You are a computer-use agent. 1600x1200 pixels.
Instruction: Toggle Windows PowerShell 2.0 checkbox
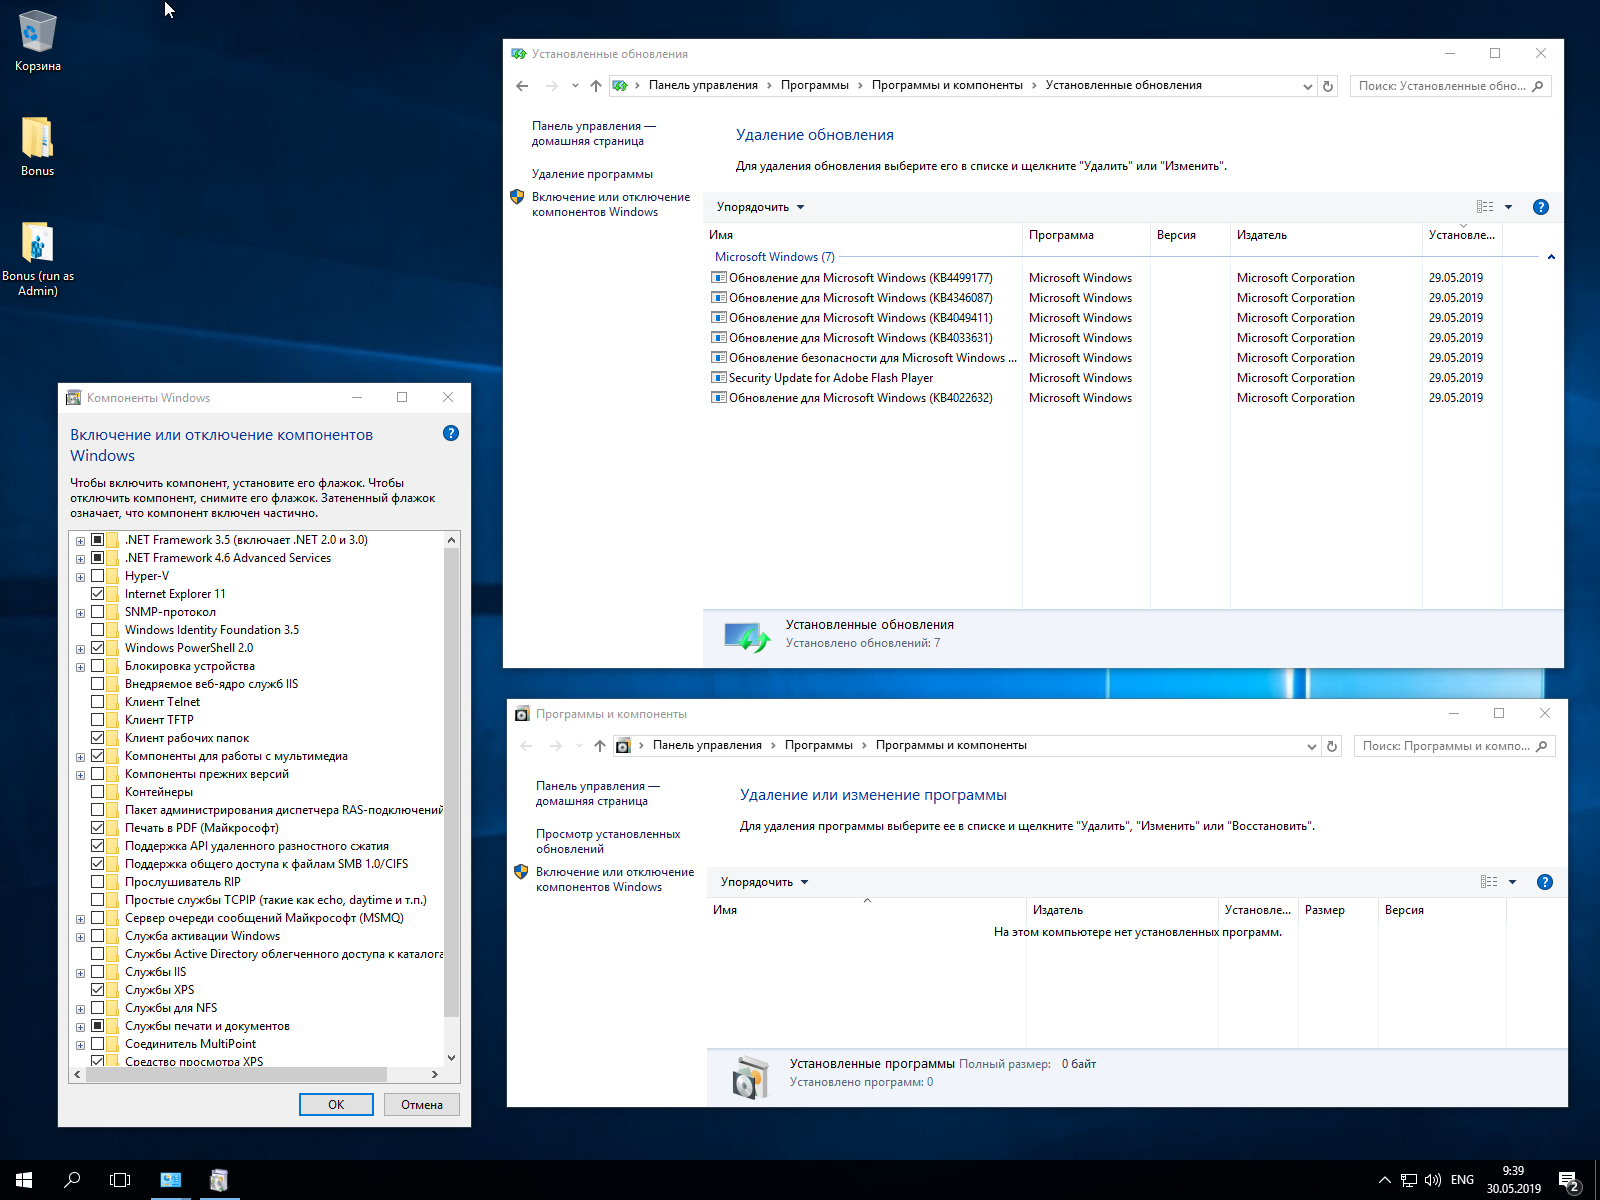click(x=98, y=648)
